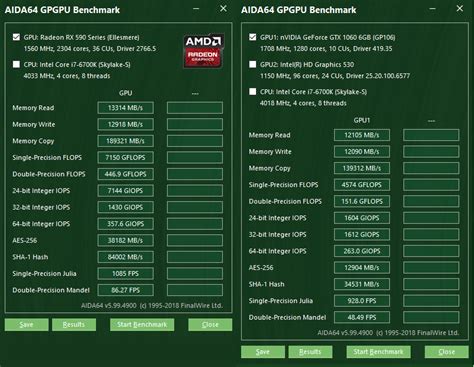Check the left window's Core i7-6700K CPU box
474x367 pixels.
[x=16, y=64]
